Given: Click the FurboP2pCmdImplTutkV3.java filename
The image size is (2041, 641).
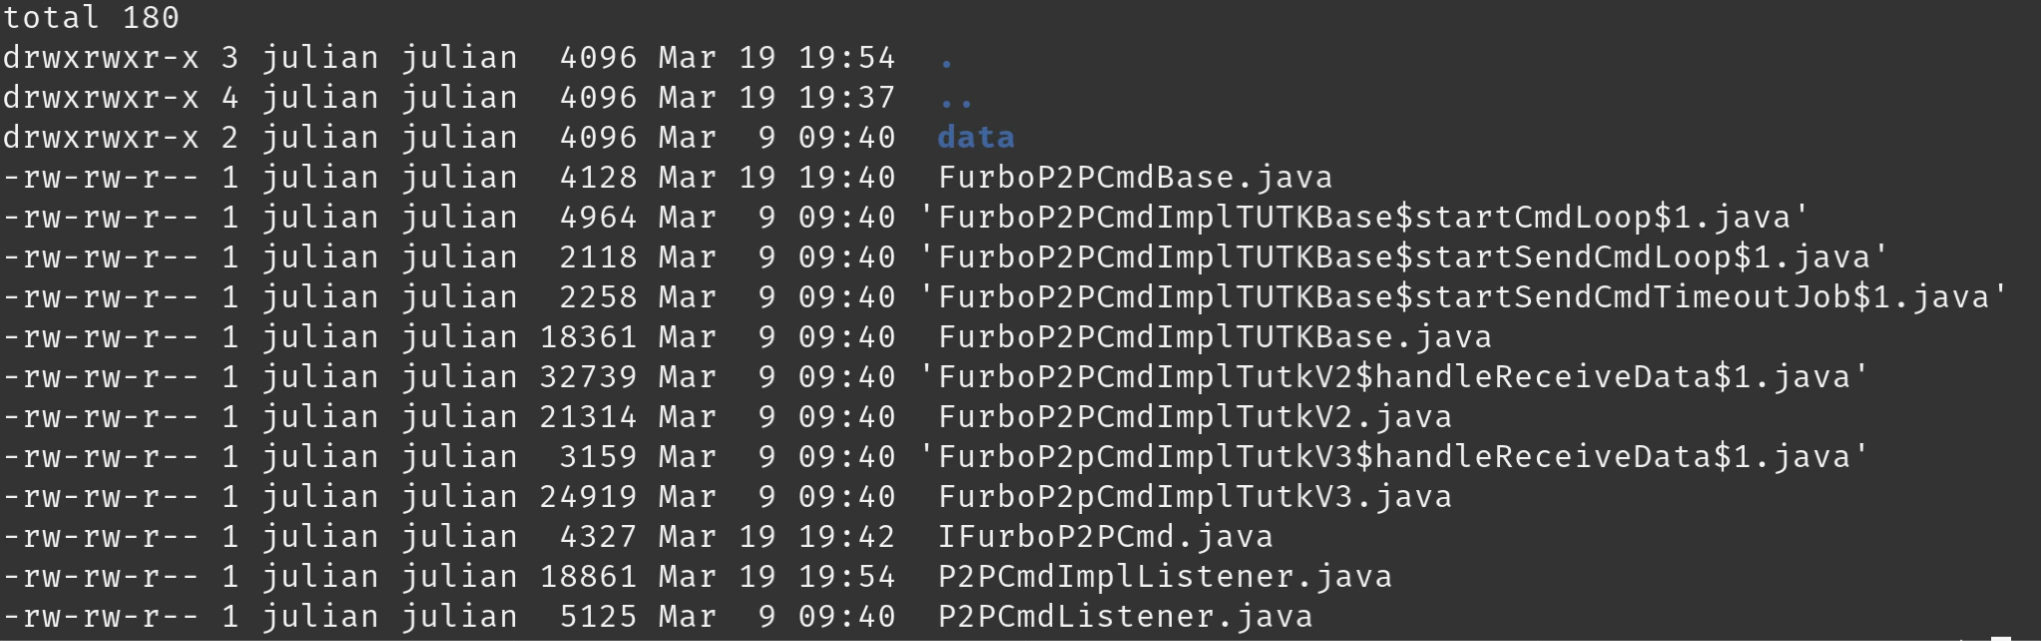Looking at the screenshot, I should click(x=1195, y=497).
